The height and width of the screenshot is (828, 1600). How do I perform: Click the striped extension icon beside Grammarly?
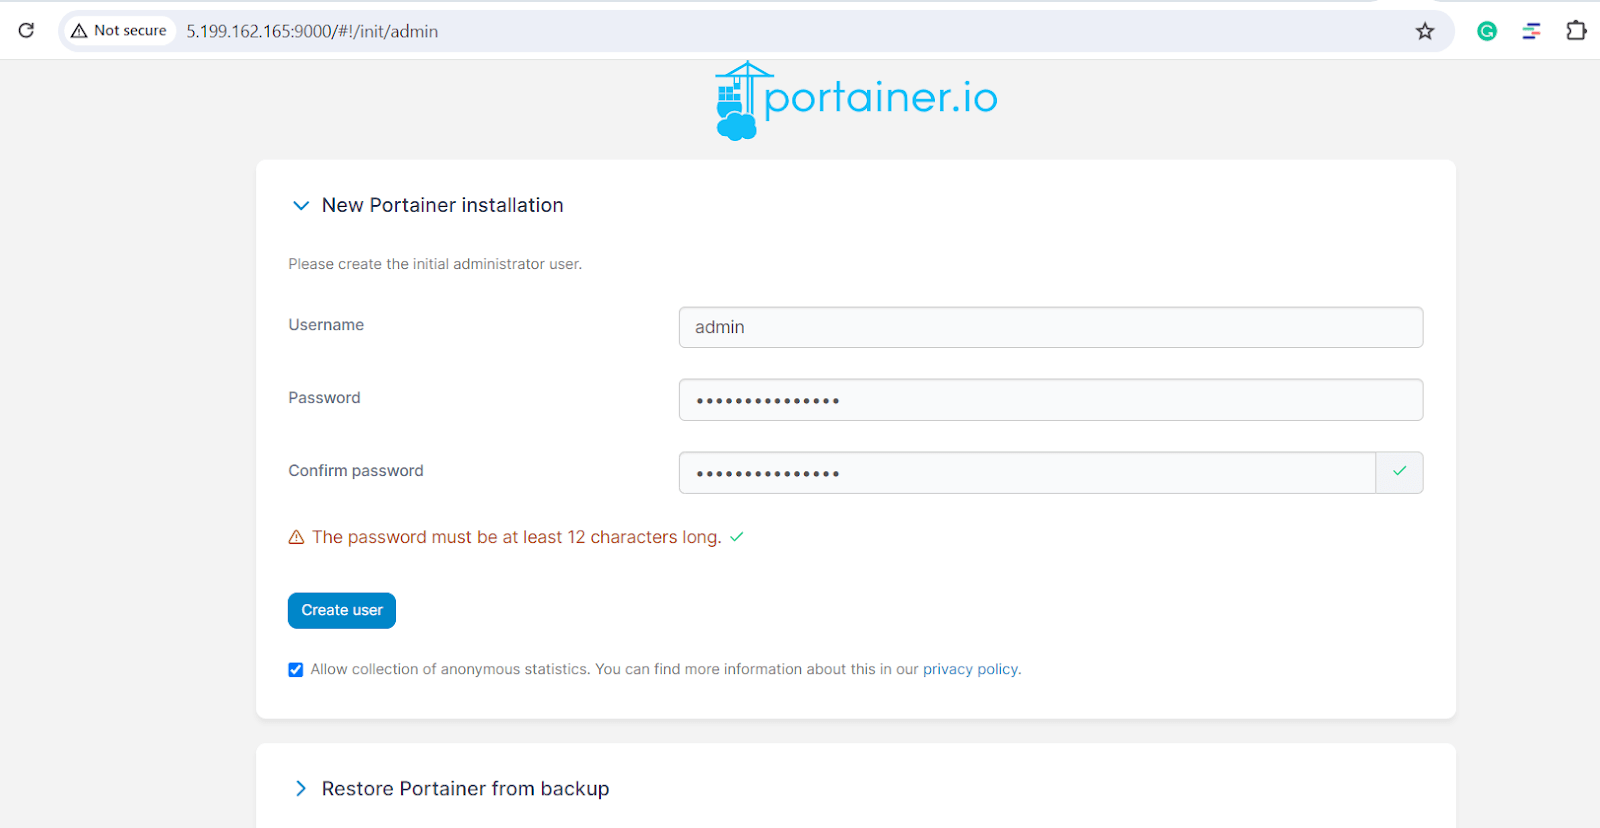click(1531, 31)
